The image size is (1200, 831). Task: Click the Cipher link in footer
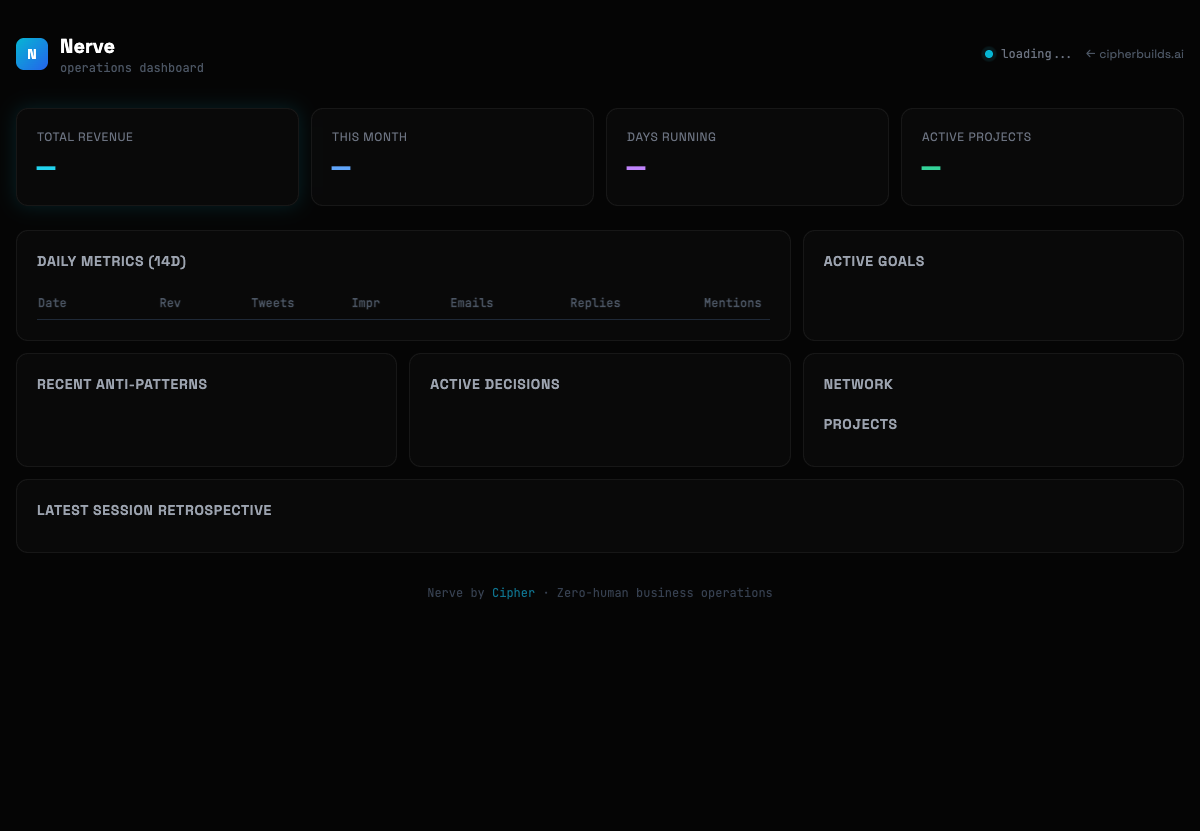pyautogui.click(x=513, y=593)
